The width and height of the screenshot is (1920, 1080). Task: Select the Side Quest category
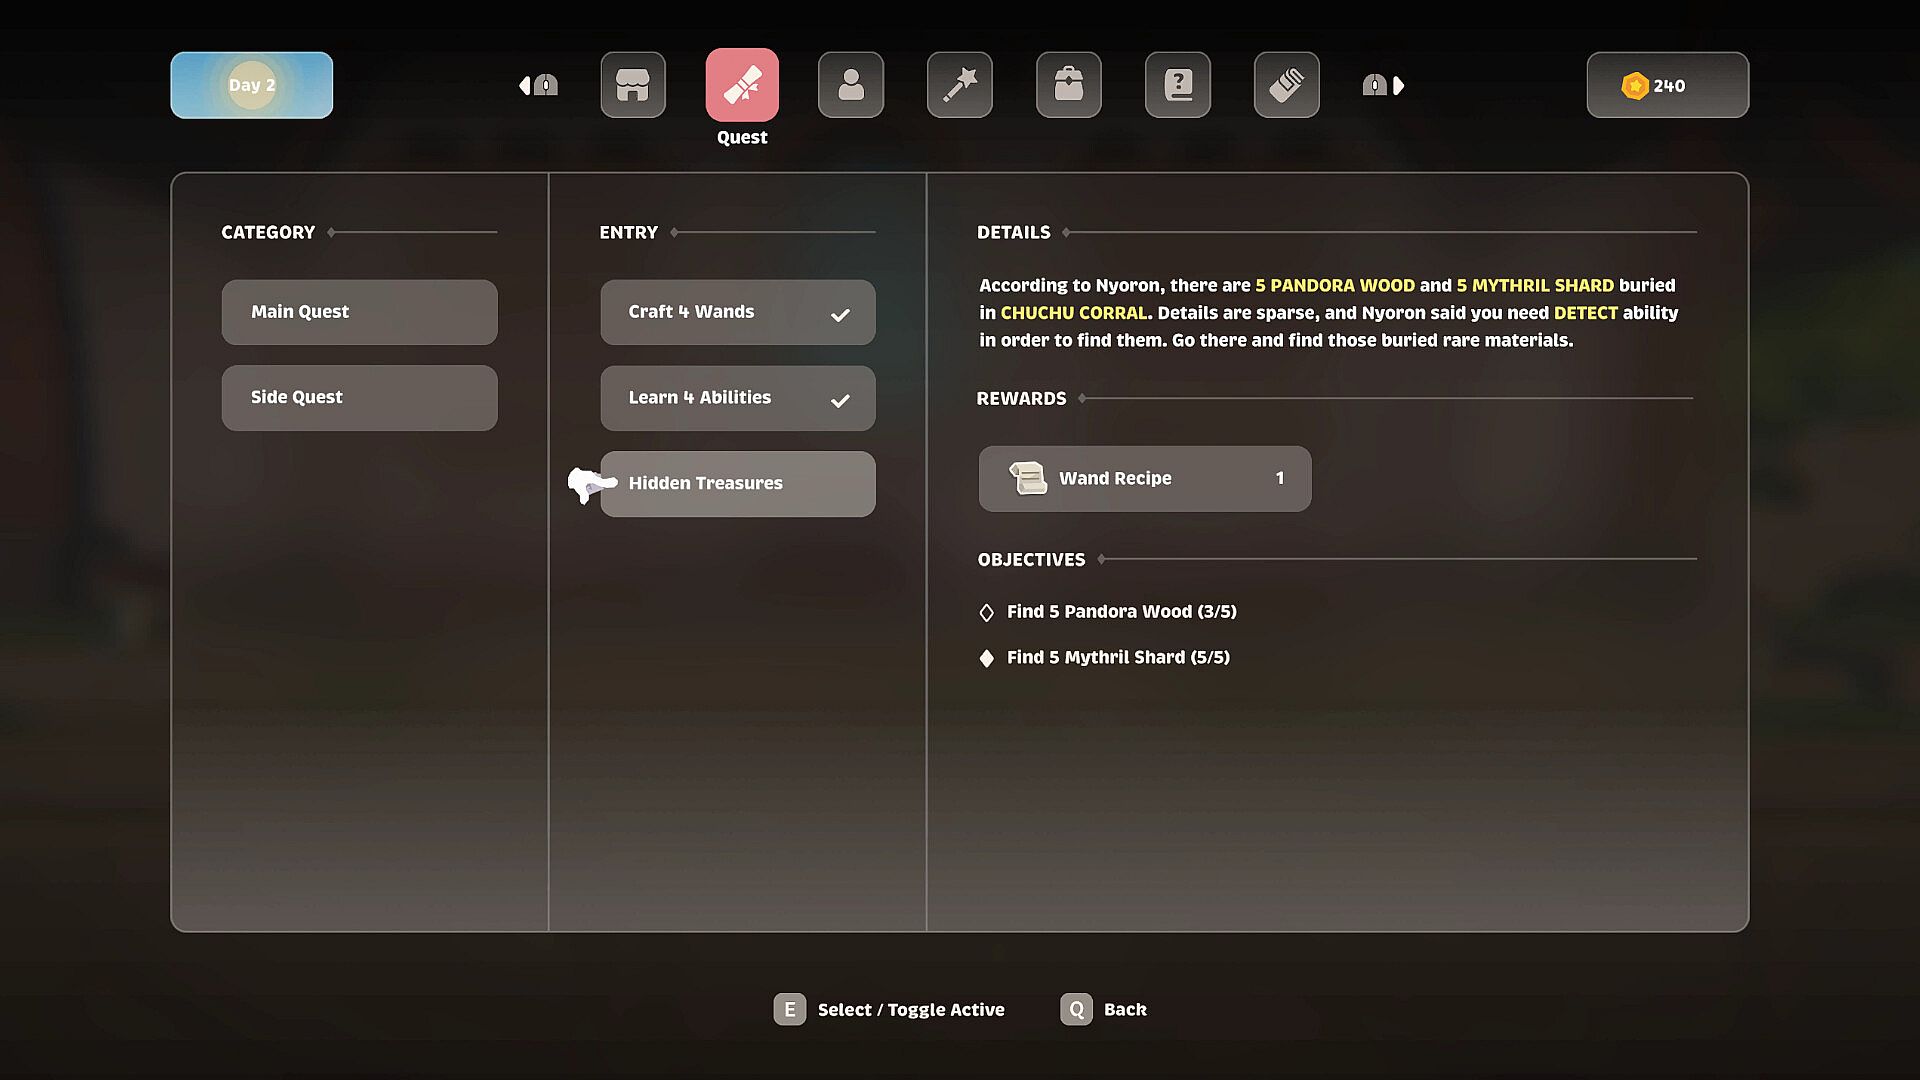[359, 398]
